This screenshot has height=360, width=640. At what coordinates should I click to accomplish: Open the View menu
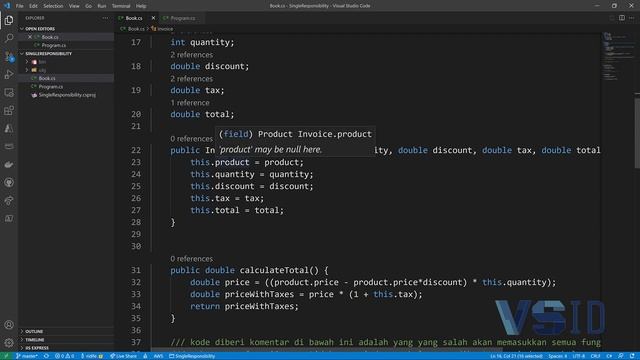click(74, 6)
